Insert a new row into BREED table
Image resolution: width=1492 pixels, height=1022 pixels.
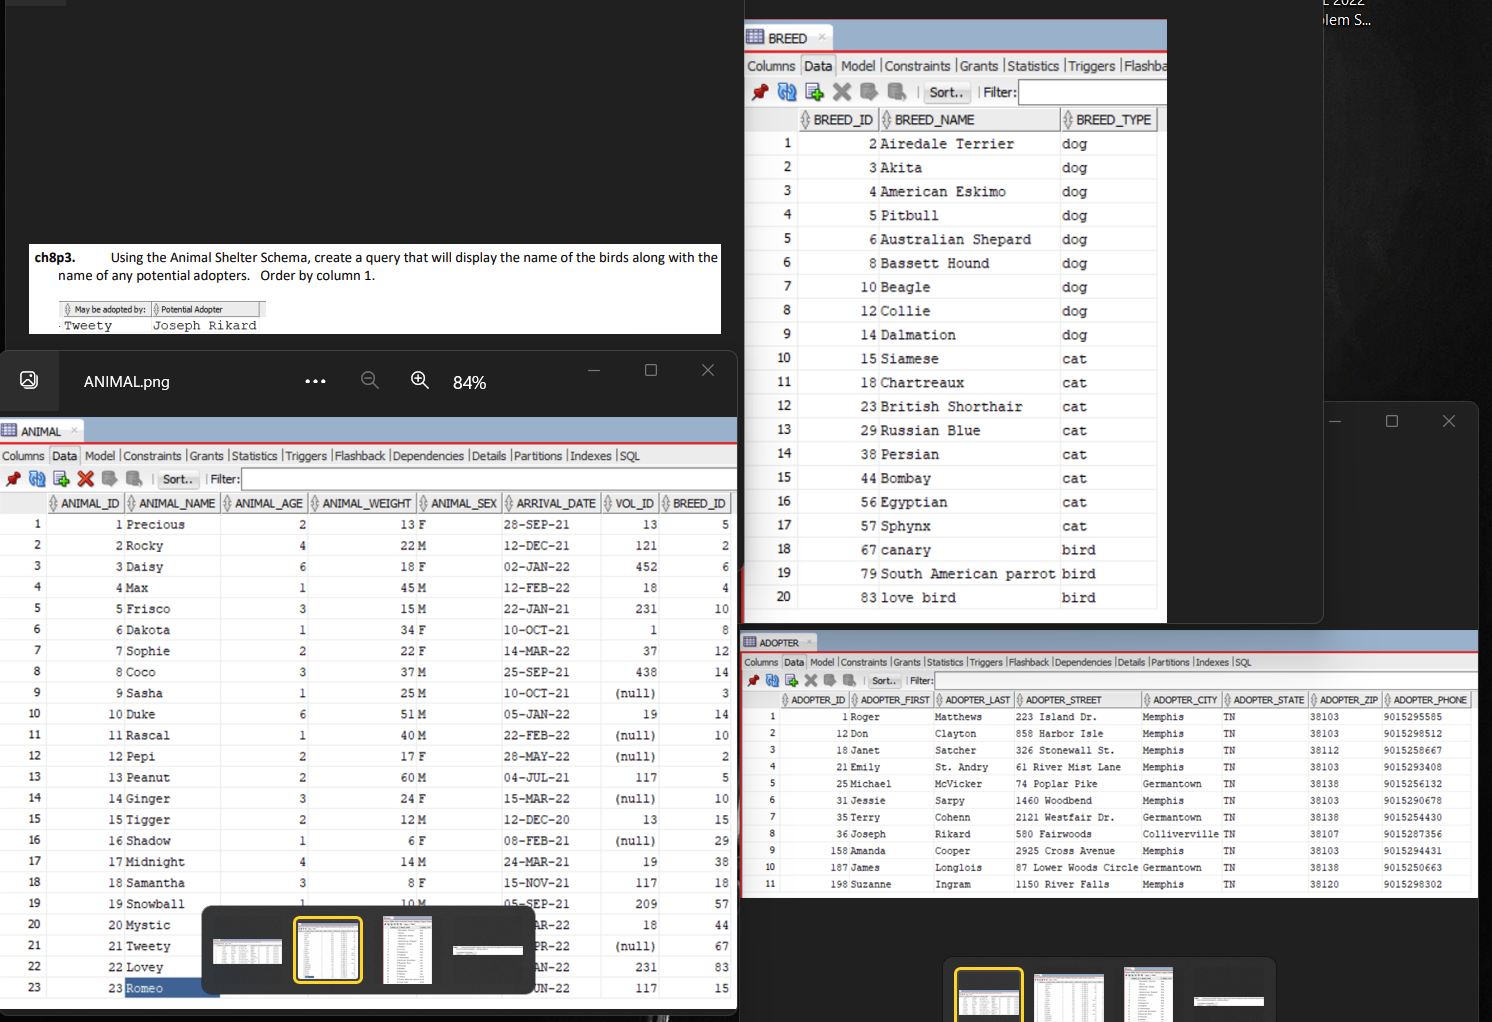click(x=814, y=91)
